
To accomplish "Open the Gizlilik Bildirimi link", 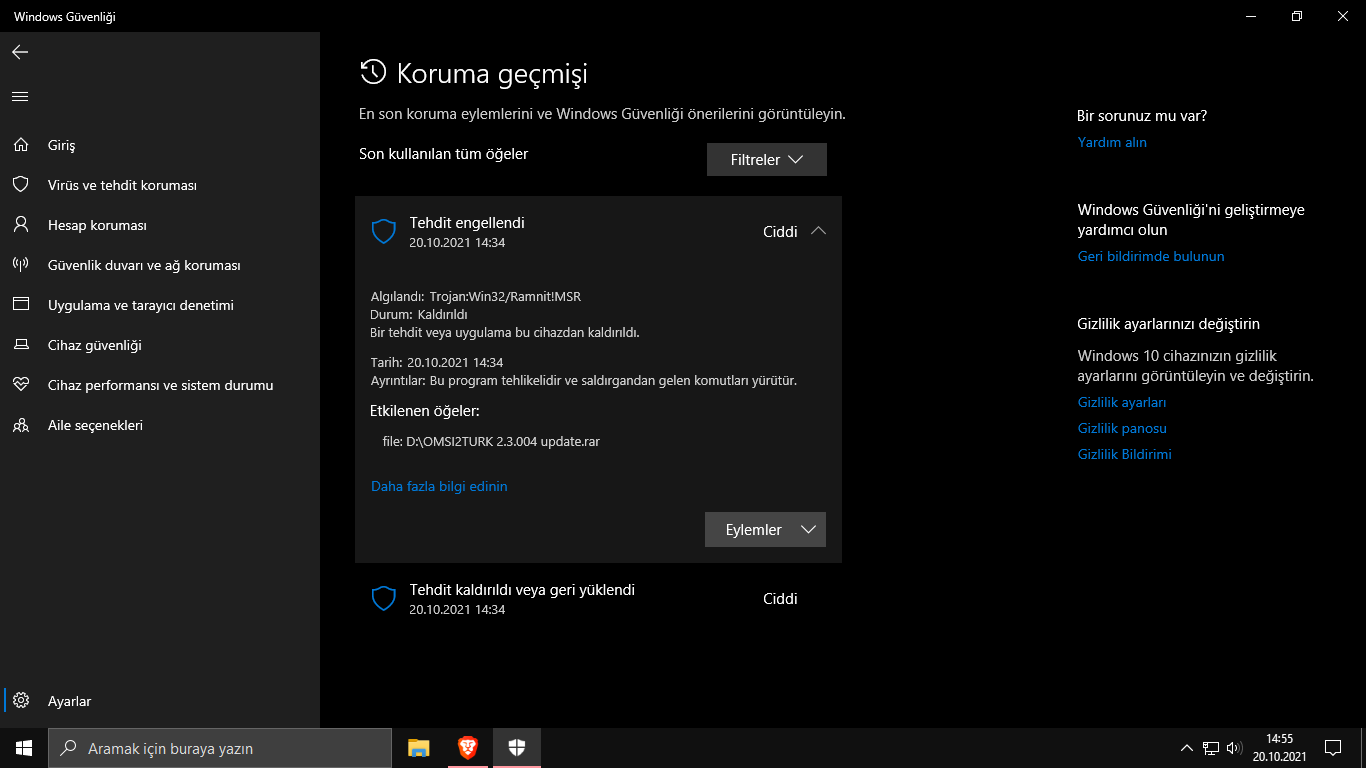I will point(1125,454).
